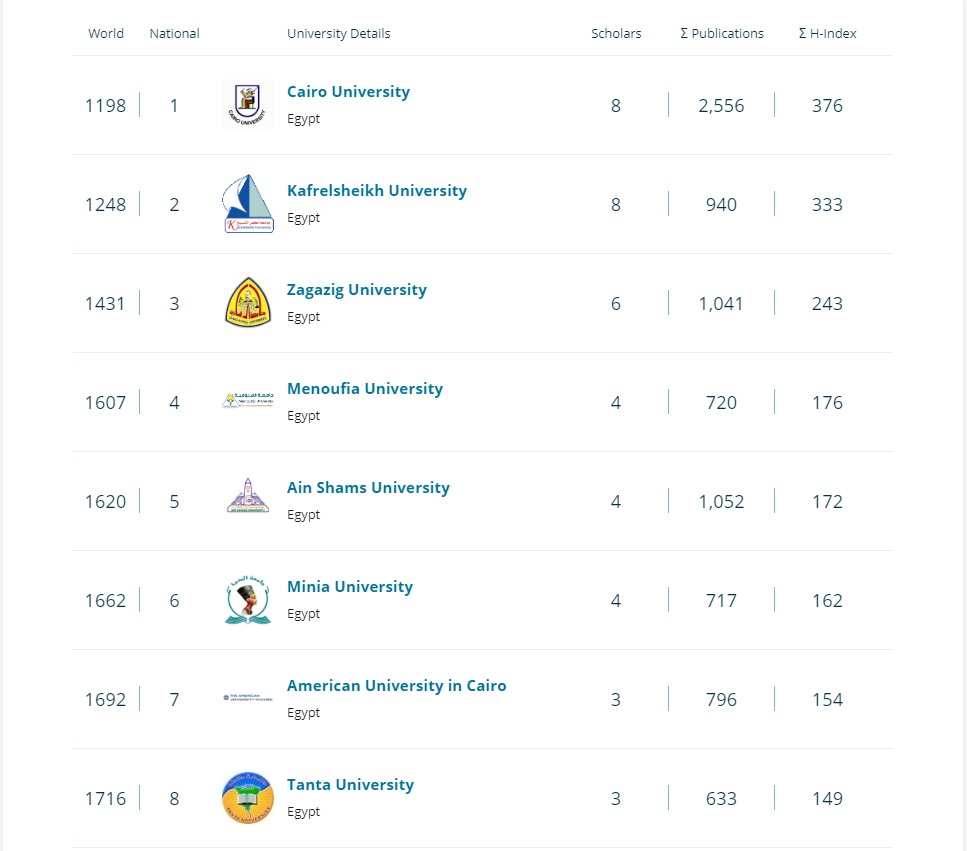Follow the Tanta University link

pos(350,785)
